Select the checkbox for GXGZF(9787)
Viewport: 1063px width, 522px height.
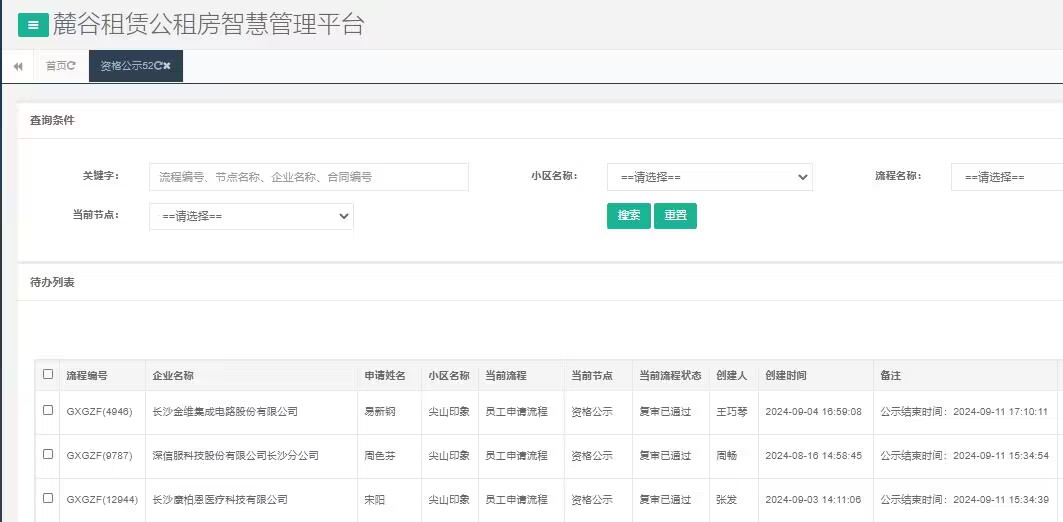tap(48, 454)
